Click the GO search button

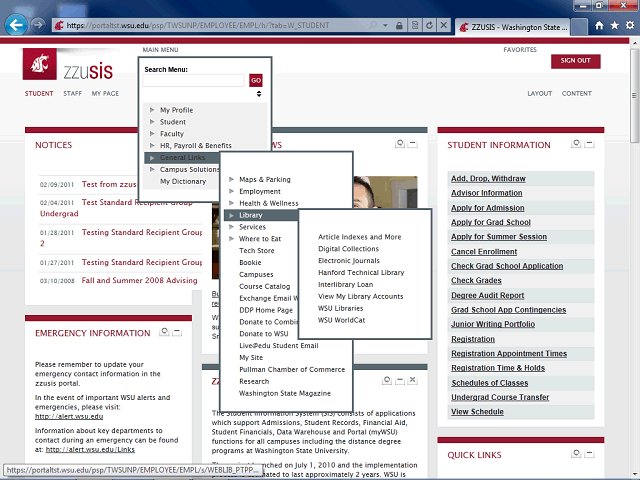coord(256,80)
